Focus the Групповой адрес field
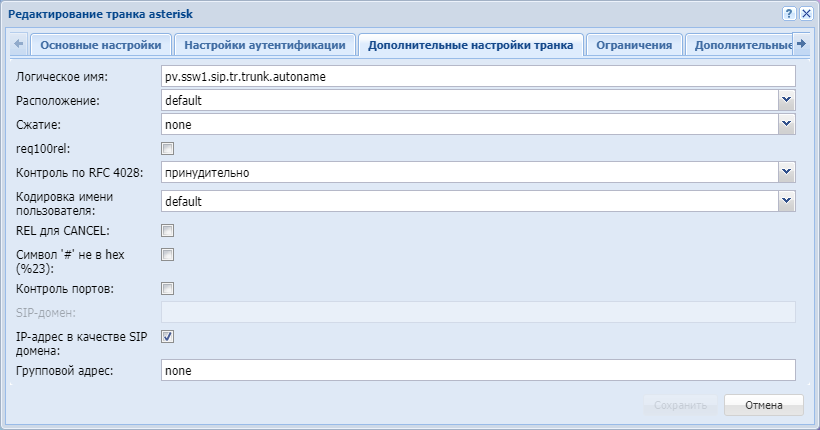820x430 pixels. (477, 371)
